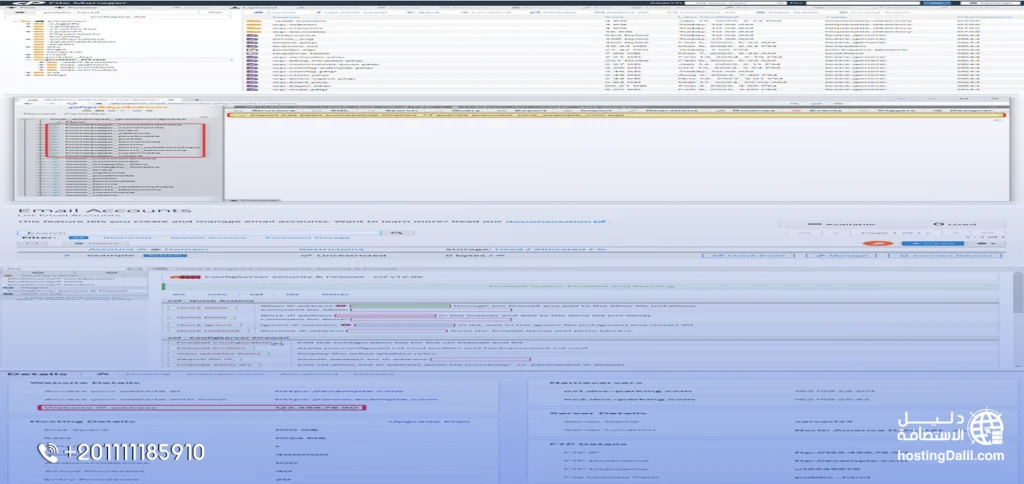
Task: Click Manage for the example email account
Action: pos(843,255)
